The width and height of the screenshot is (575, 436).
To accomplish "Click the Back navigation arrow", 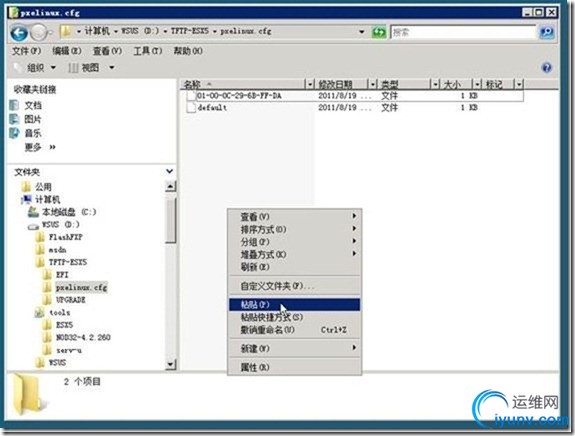I will (x=19, y=33).
